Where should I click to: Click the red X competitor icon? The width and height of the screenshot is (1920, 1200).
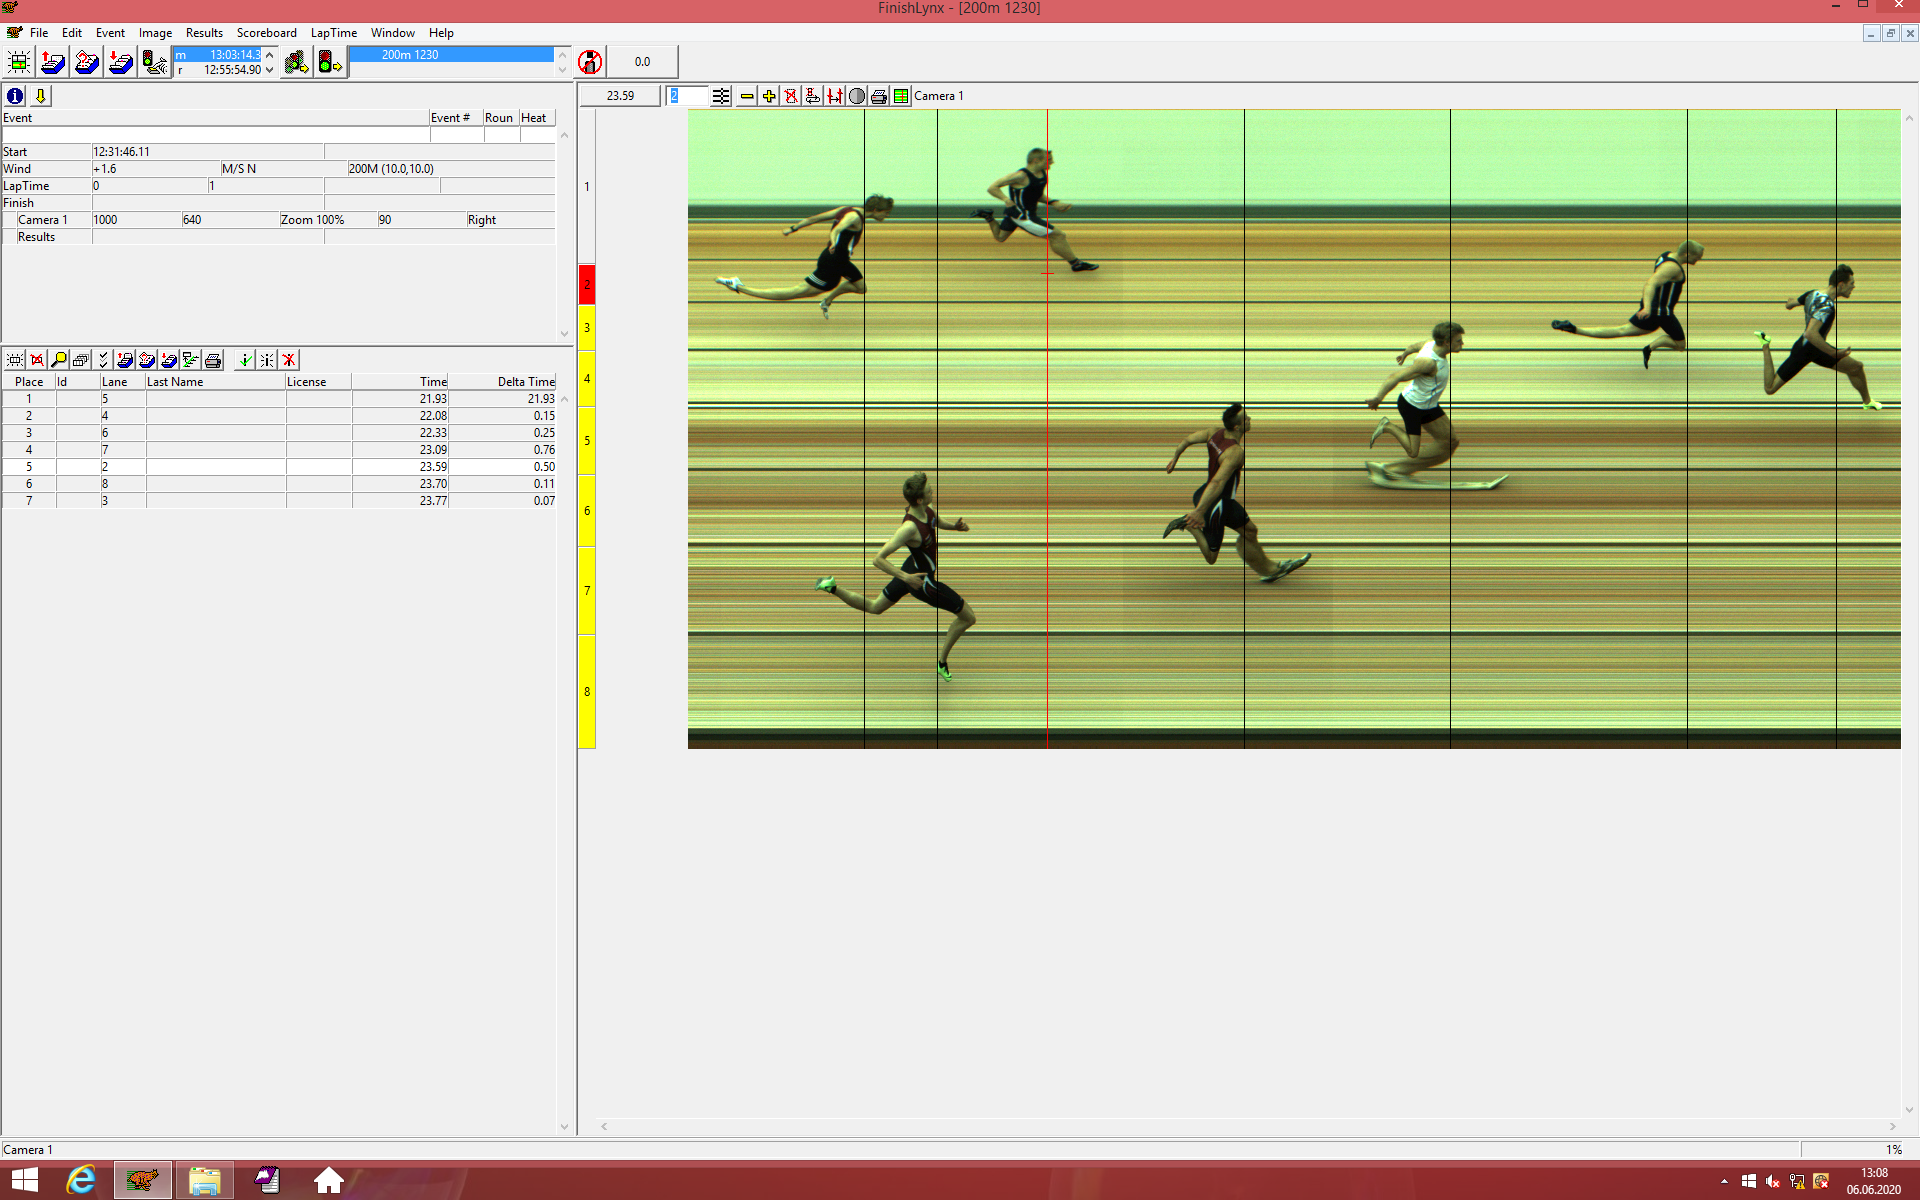pyautogui.click(x=289, y=360)
